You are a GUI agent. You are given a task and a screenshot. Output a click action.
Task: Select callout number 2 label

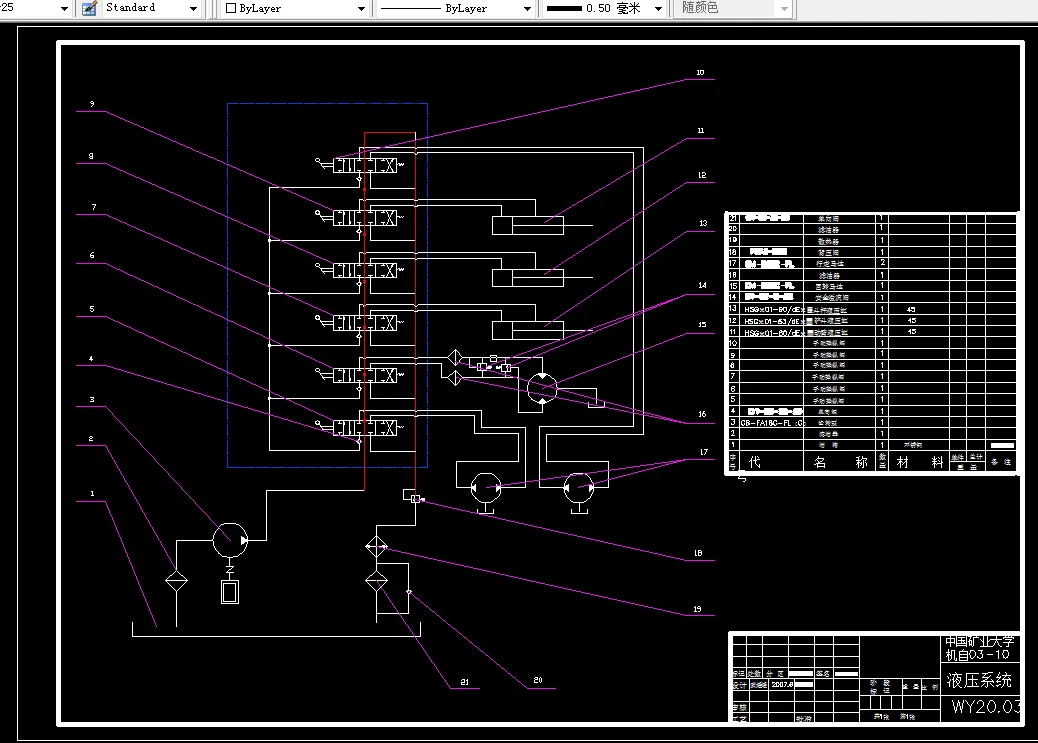[91, 438]
